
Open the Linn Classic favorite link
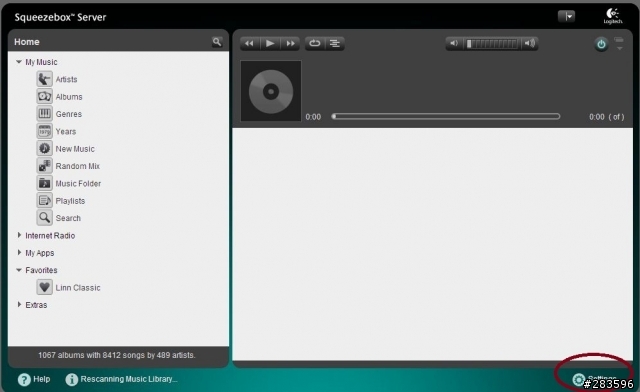coord(78,287)
